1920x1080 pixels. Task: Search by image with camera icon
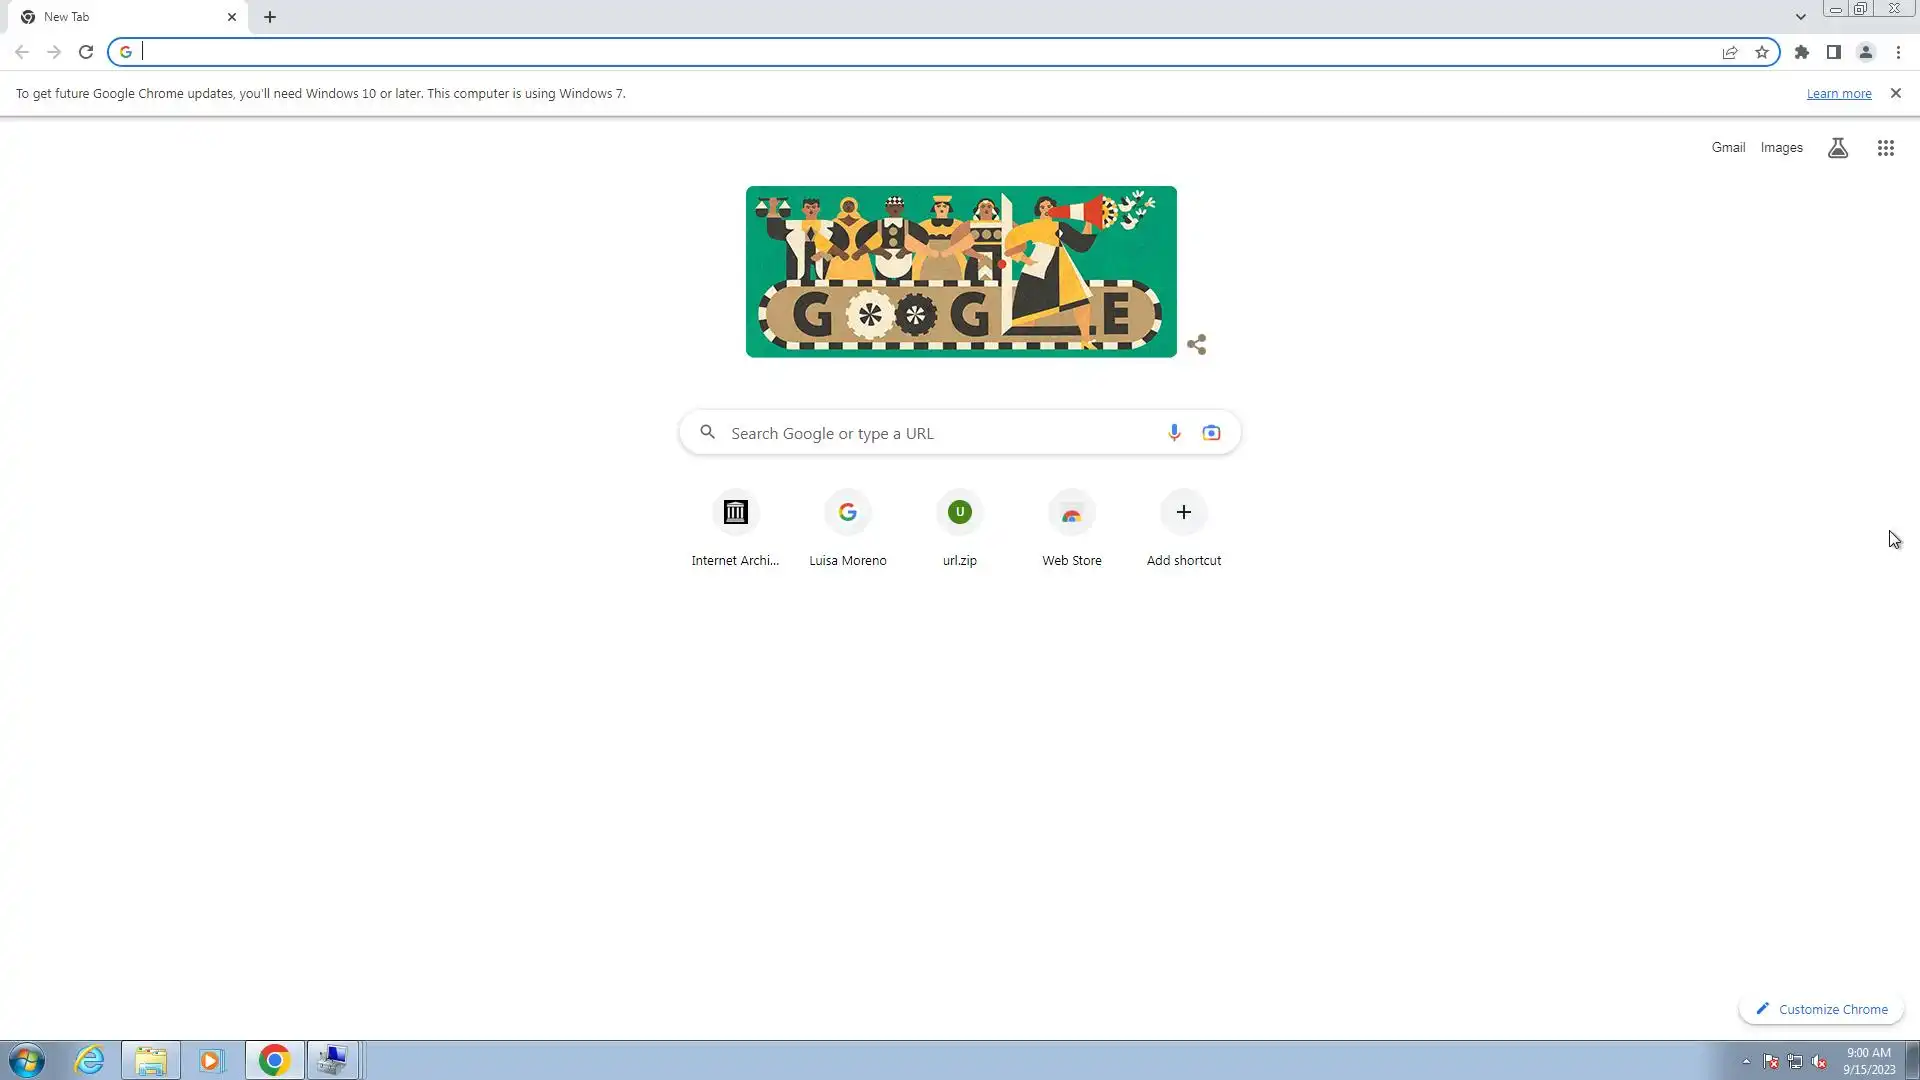(1211, 433)
